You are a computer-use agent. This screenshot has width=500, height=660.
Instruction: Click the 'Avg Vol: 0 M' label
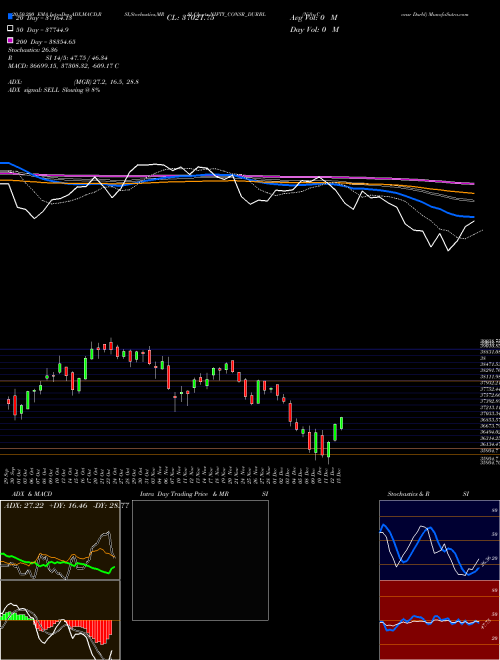pos(314,18)
